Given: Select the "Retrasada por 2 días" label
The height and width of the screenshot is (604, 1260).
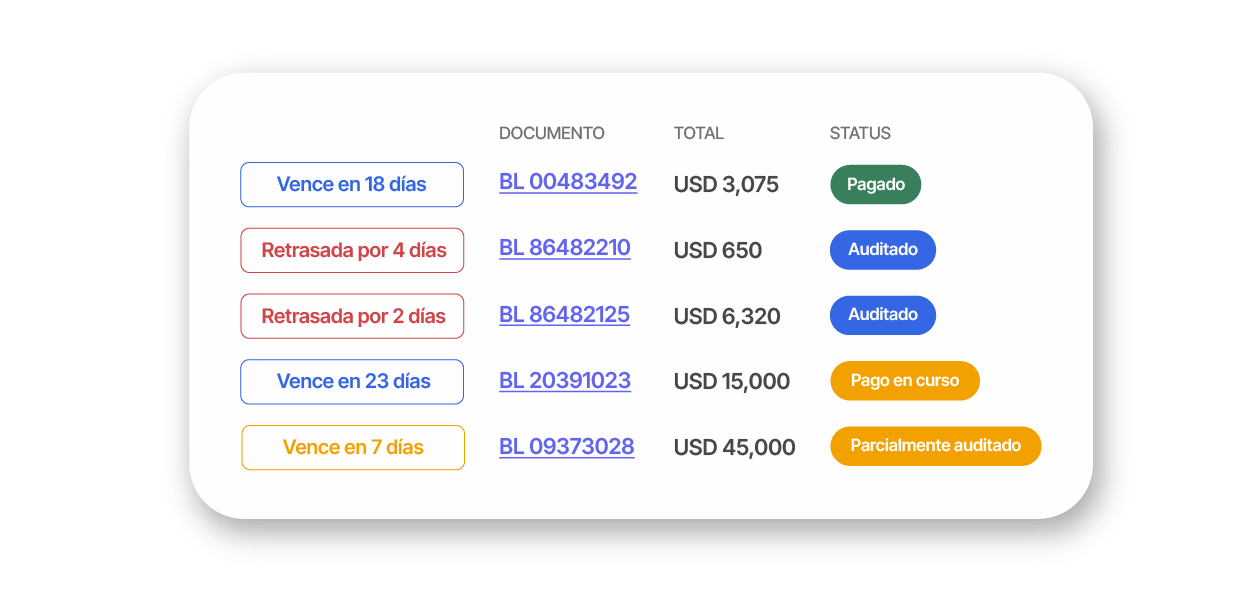Looking at the screenshot, I should click(352, 316).
